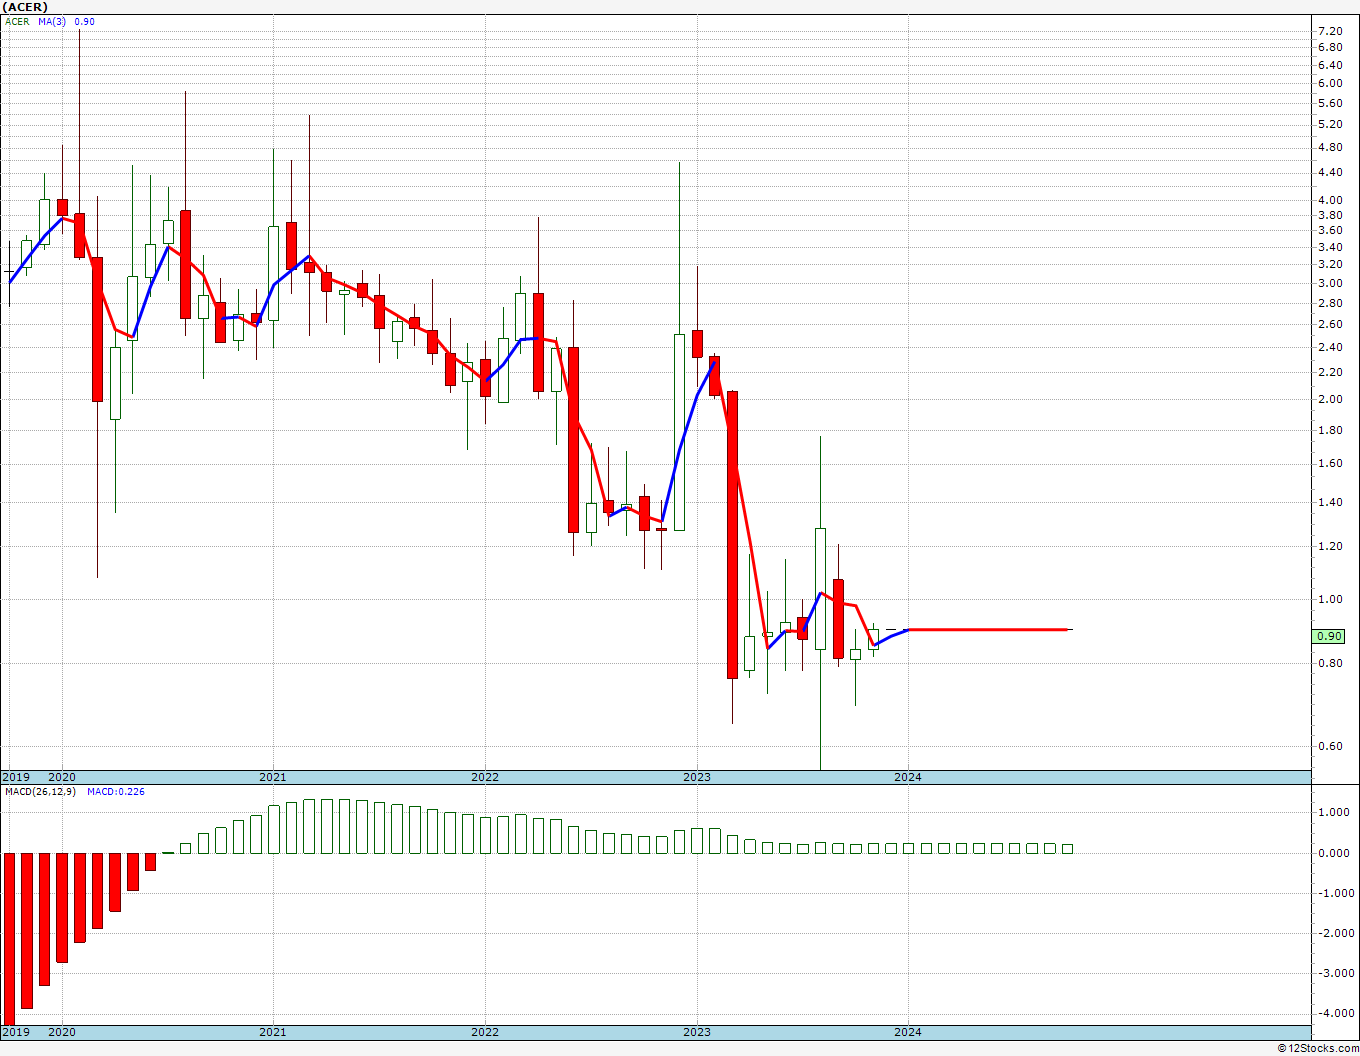
Task: Select the 2.80 price axis label
Action: pyautogui.click(x=1330, y=303)
